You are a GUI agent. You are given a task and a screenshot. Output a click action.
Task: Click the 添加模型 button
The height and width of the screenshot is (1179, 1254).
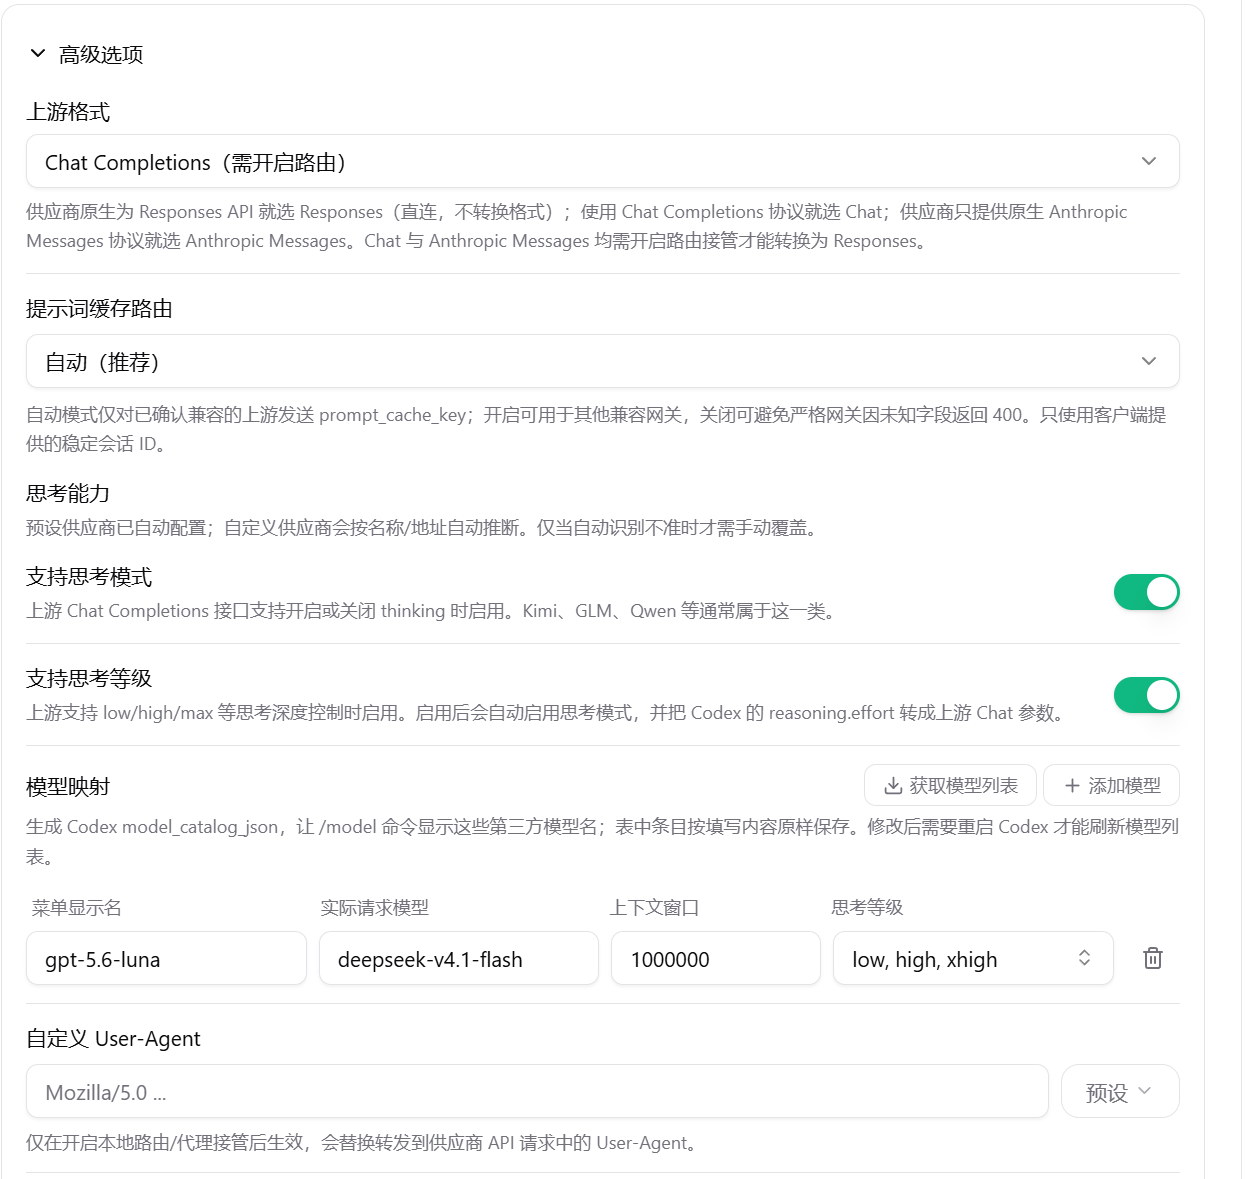click(1111, 785)
